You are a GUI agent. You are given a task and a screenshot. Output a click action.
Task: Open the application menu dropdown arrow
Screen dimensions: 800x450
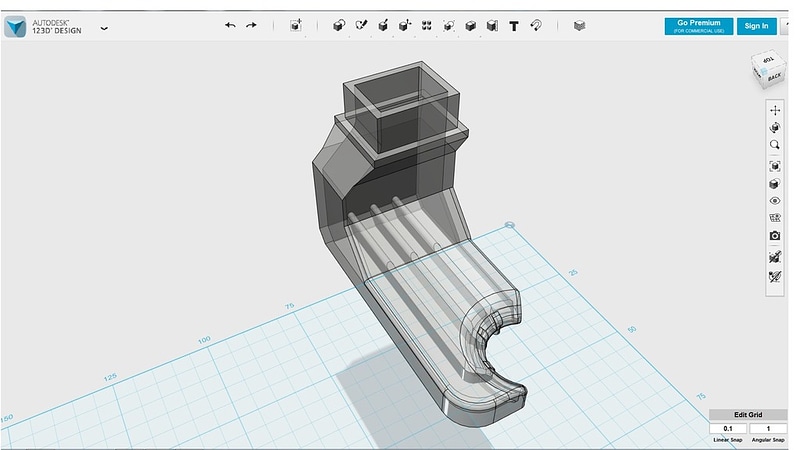tap(104, 29)
